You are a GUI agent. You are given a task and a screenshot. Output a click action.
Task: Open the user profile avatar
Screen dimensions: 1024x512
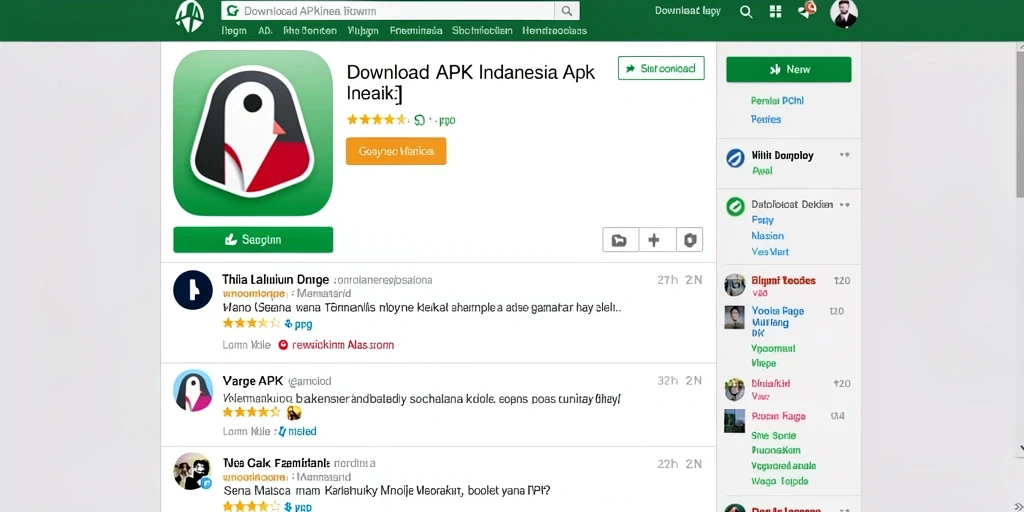tap(844, 14)
